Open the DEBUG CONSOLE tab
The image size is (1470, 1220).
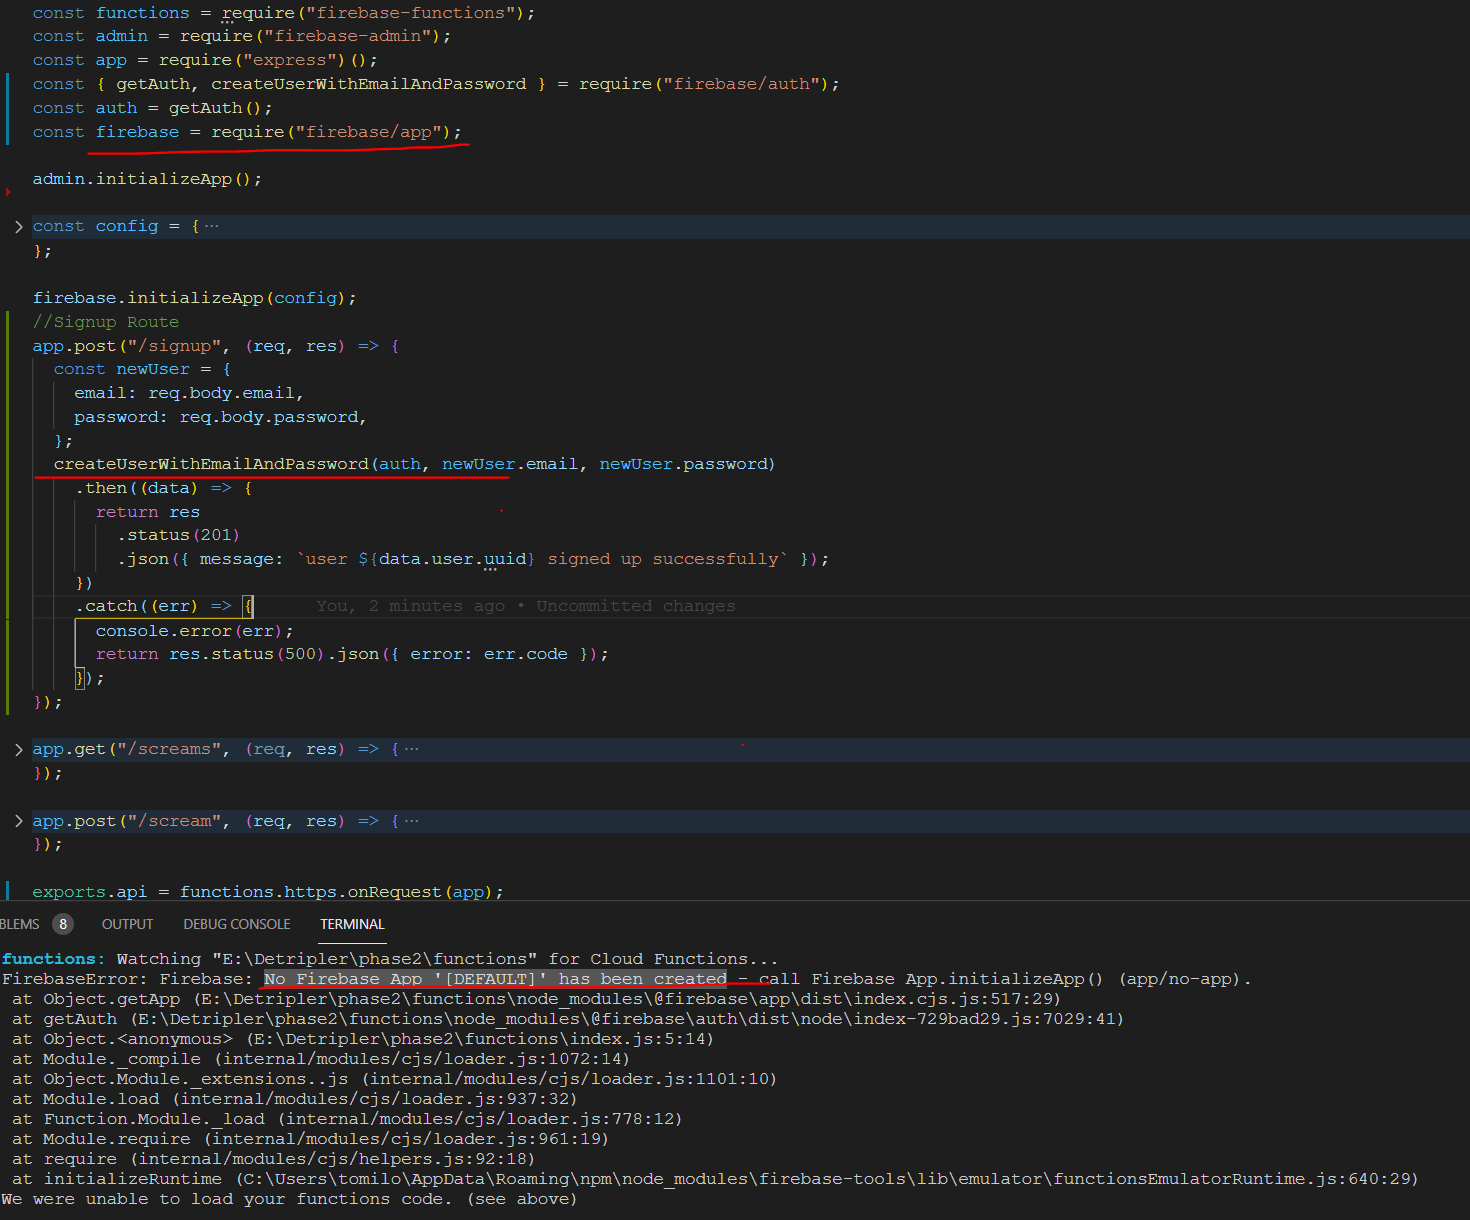(237, 924)
